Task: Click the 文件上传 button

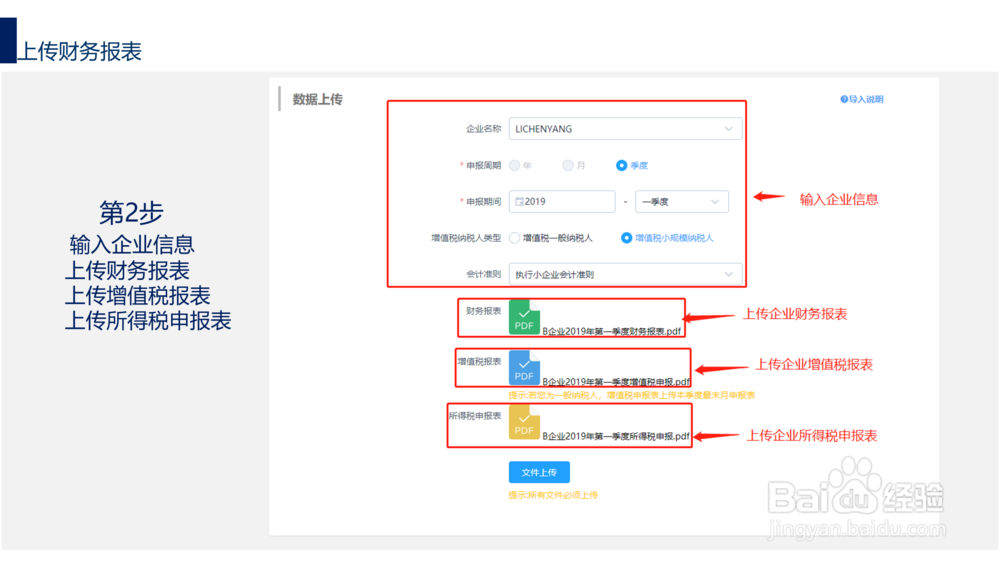Action: 539,472
